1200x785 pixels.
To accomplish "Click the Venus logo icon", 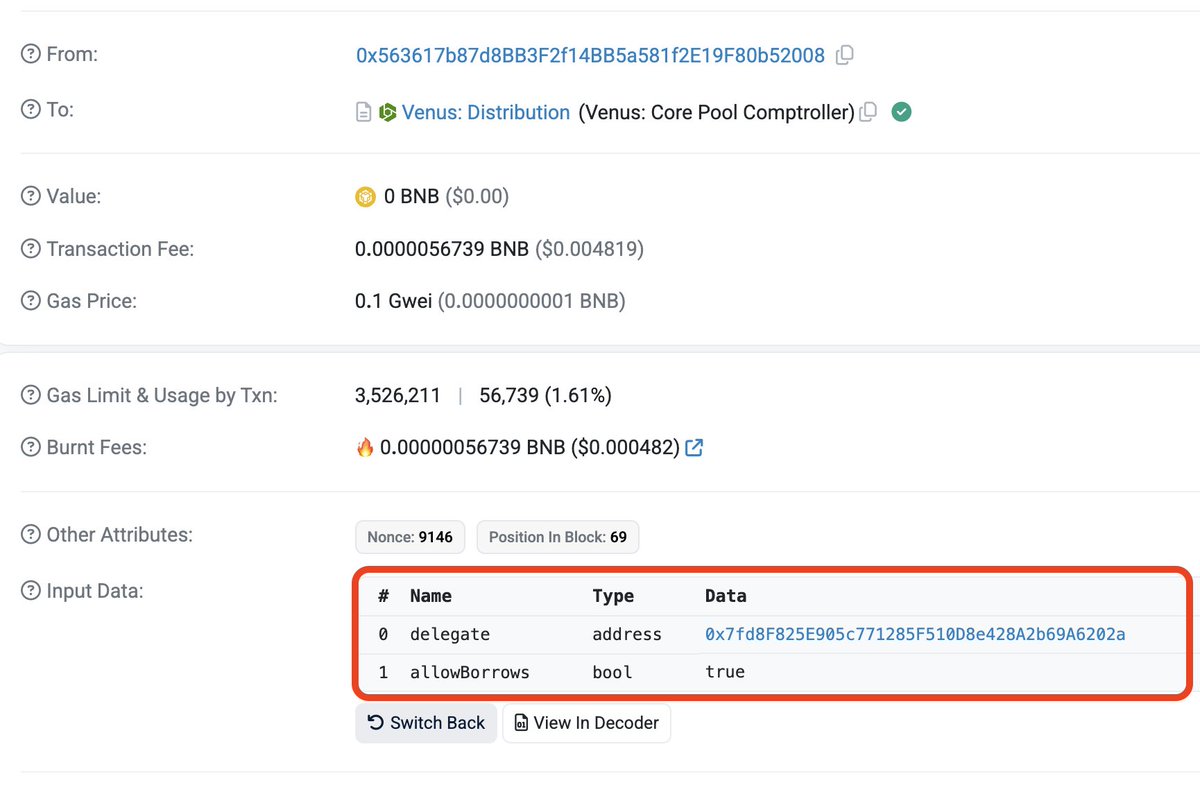I will [388, 113].
